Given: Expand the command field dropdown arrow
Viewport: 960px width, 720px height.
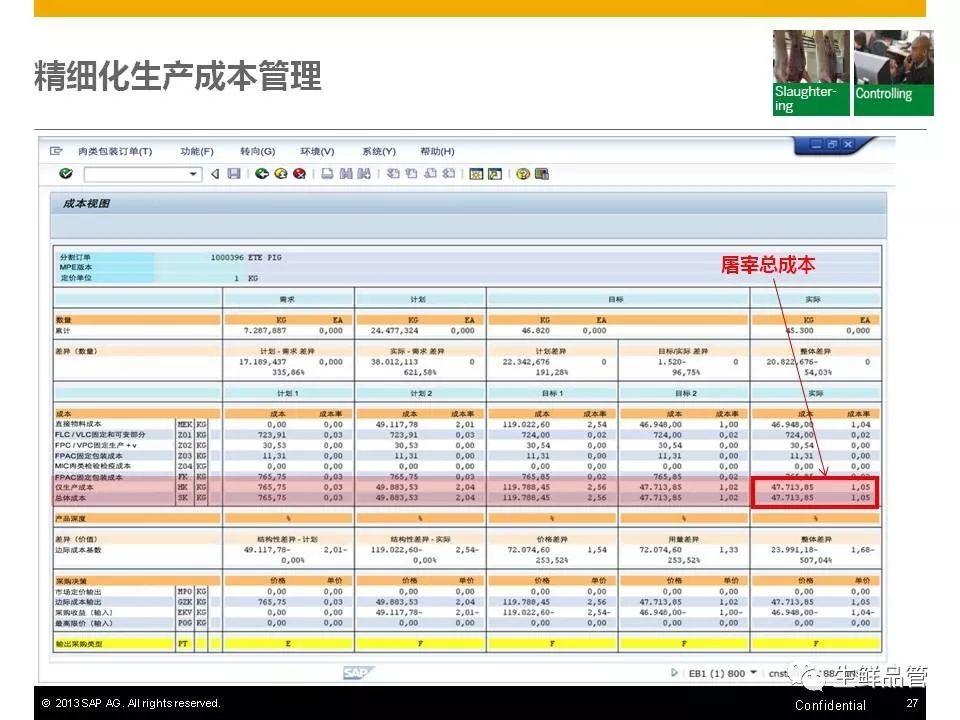Looking at the screenshot, I should (x=194, y=174).
